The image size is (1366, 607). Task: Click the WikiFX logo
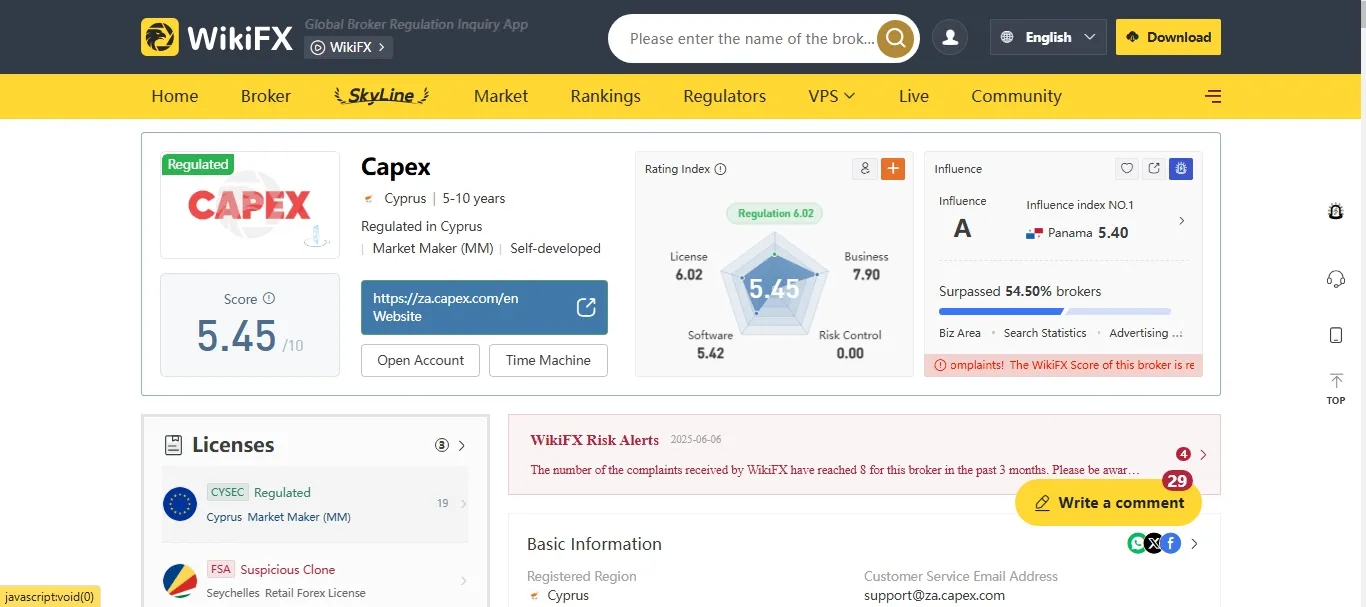click(x=217, y=37)
